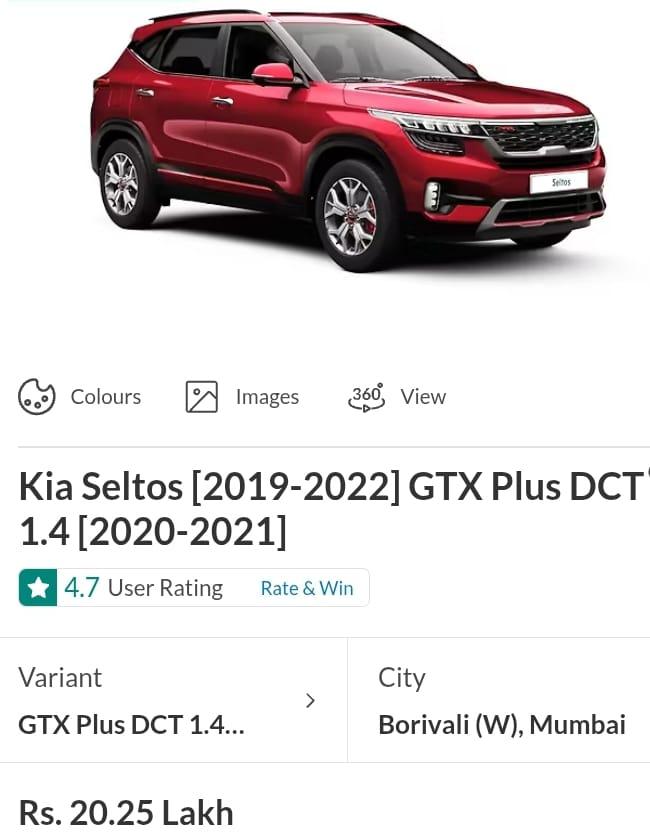Screen dimensions: 650x832
Task: Click the 4.7 rating score
Action: pos(82,588)
